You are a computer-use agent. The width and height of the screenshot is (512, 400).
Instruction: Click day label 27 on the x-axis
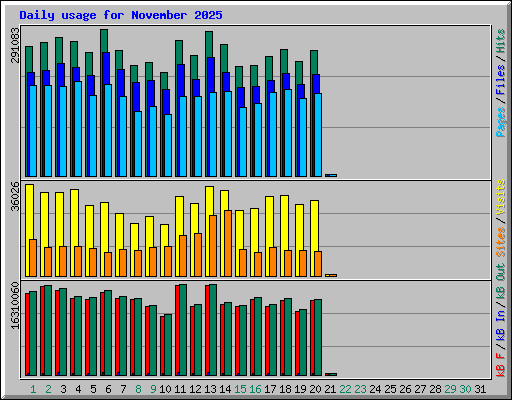(x=420, y=389)
